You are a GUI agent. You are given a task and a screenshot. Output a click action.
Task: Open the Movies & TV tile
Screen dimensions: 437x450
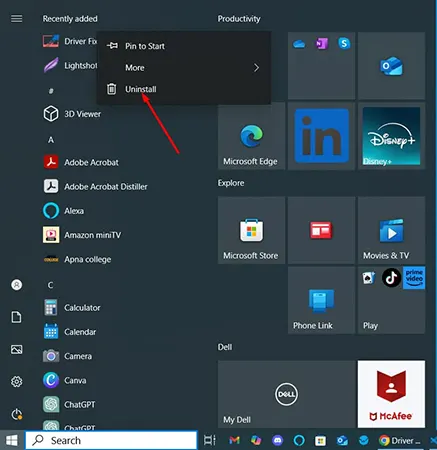click(391, 230)
